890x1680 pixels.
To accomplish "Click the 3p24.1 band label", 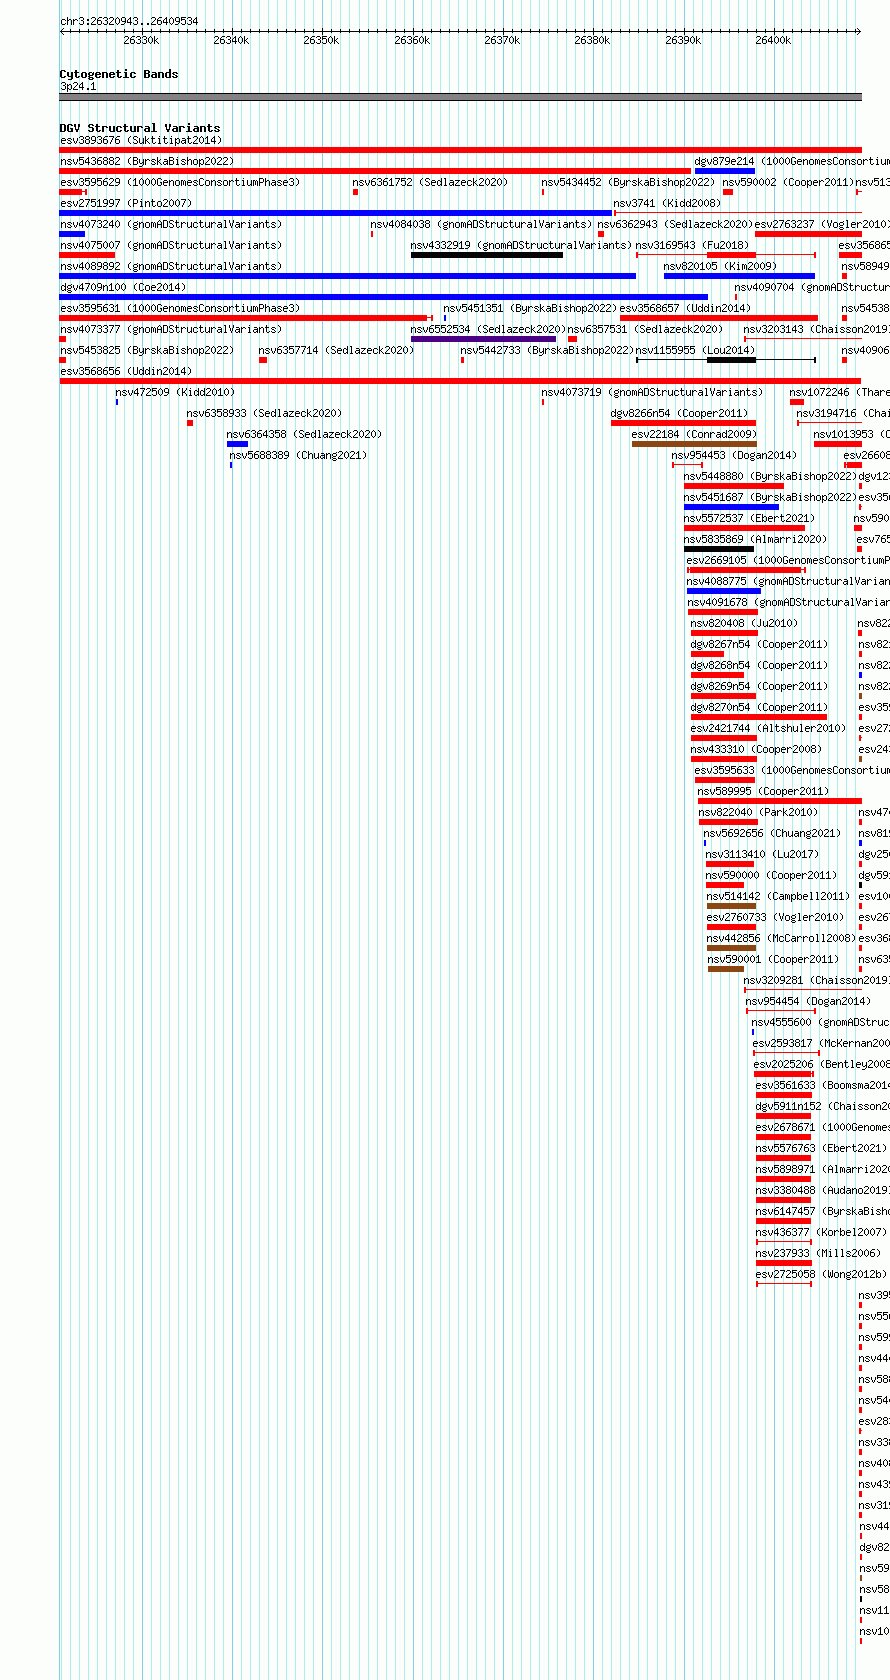I will [x=78, y=87].
